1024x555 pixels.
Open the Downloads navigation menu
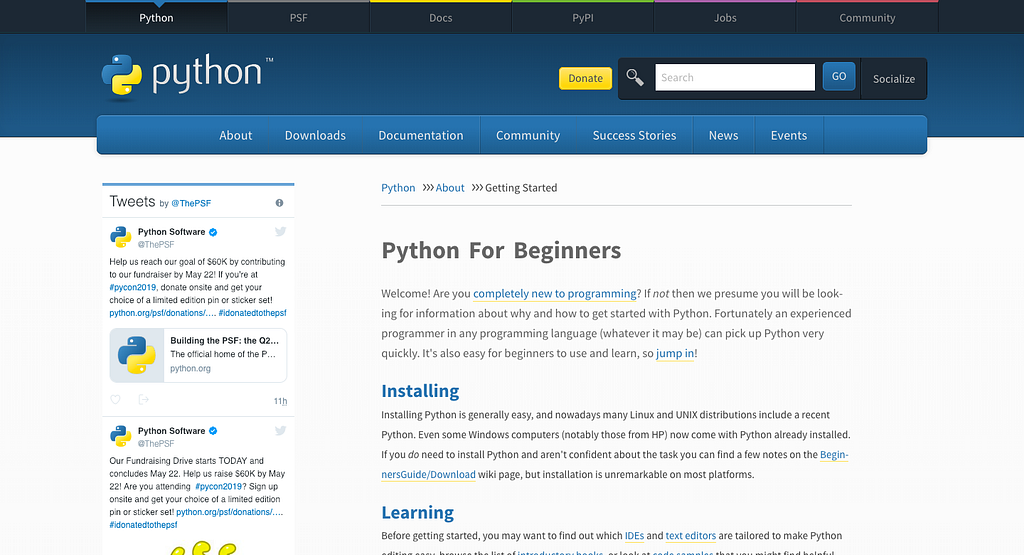[x=315, y=135]
